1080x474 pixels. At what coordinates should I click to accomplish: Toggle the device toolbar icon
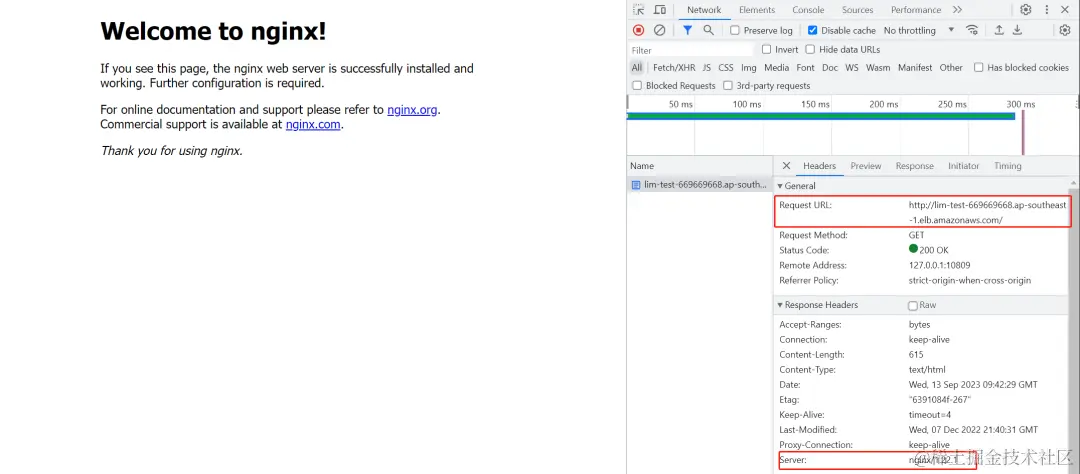(659, 10)
